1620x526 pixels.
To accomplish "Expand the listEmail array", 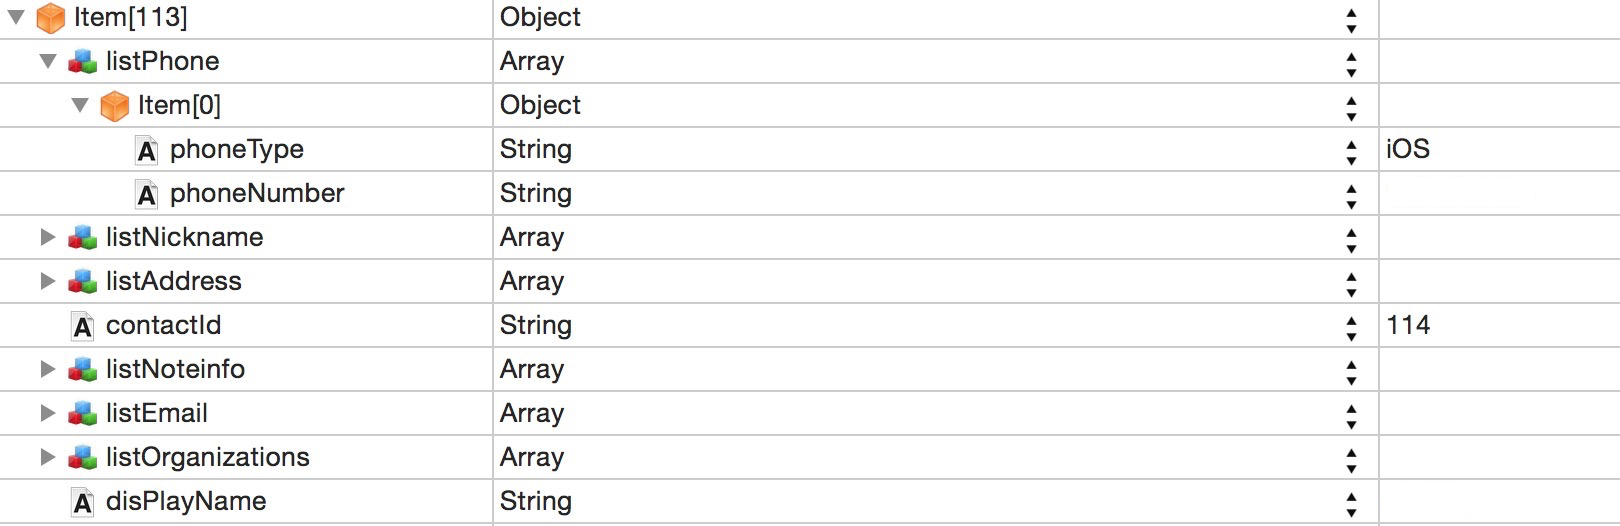I will pos(47,413).
